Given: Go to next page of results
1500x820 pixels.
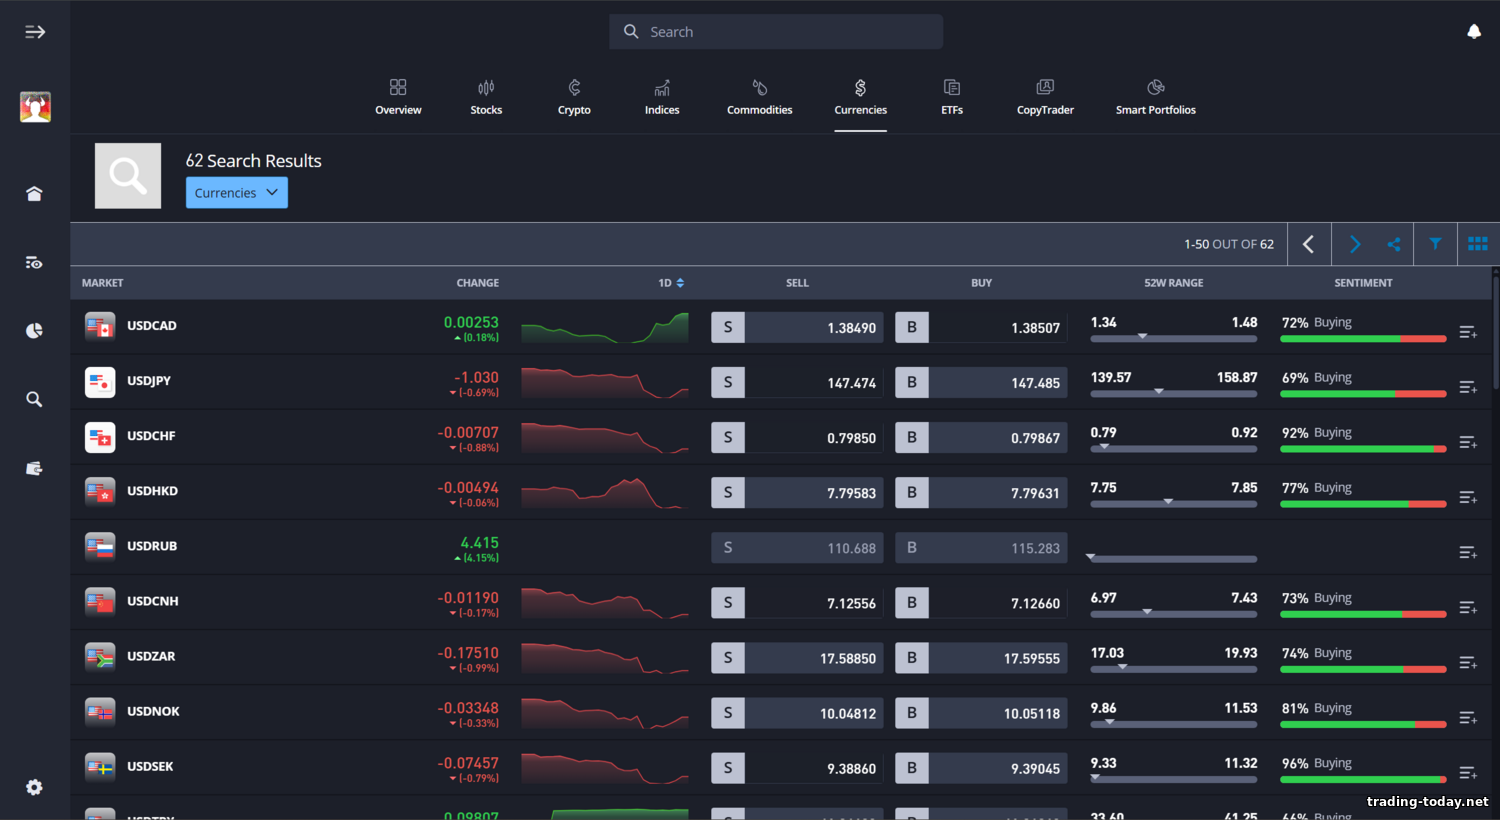Looking at the screenshot, I should (1354, 244).
